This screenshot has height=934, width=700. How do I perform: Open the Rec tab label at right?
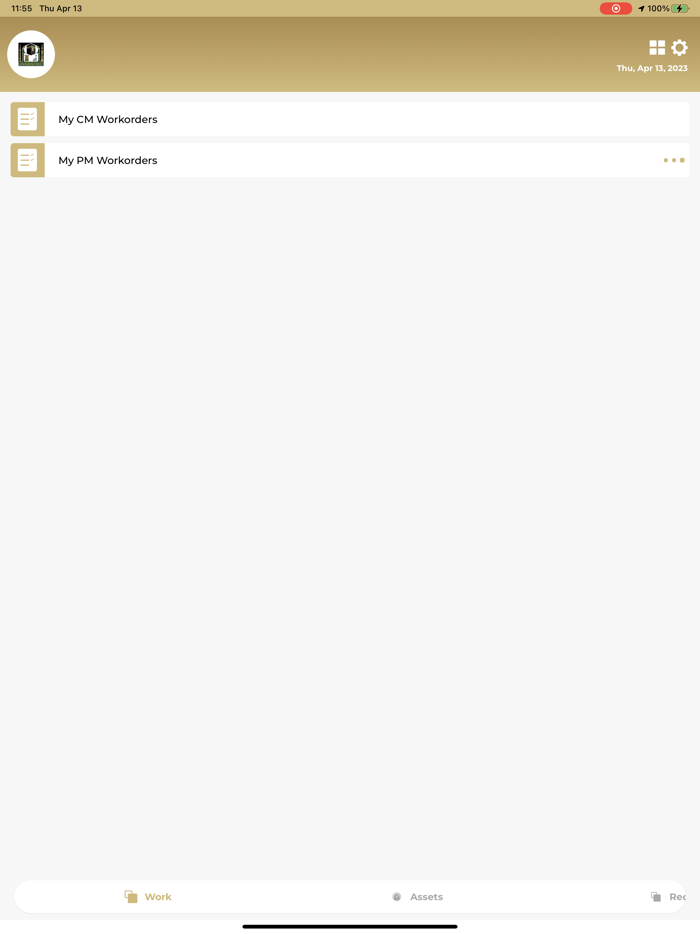pos(677,896)
